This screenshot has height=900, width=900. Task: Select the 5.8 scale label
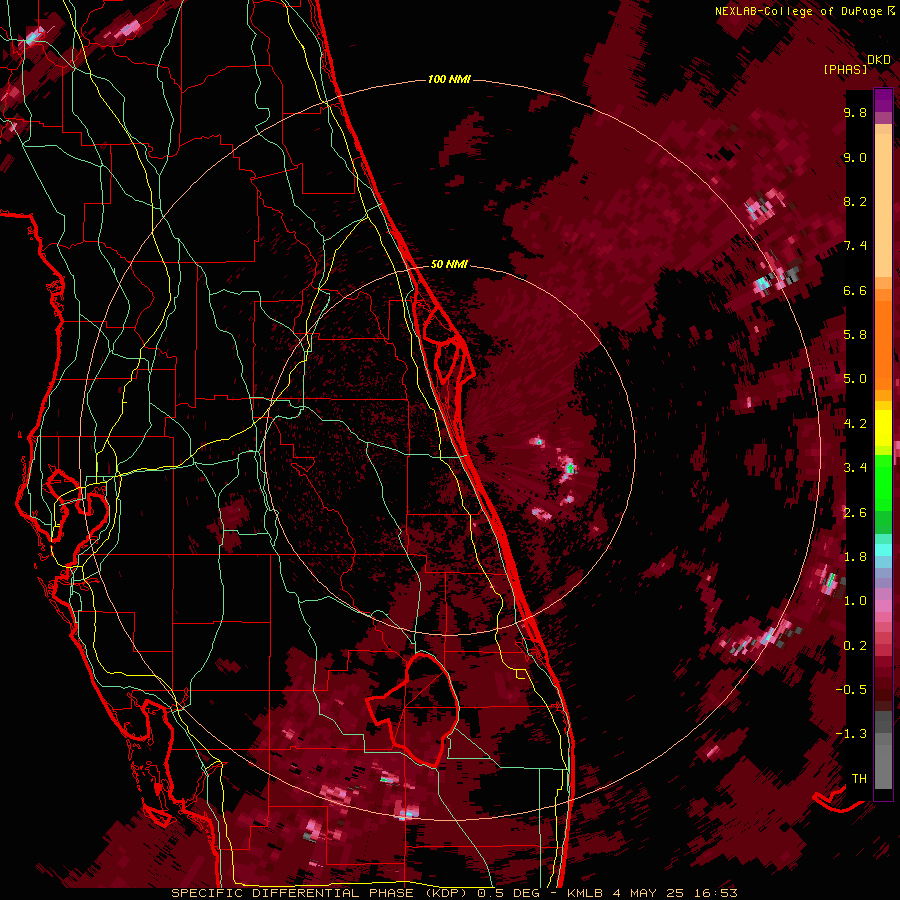(x=855, y=335)
